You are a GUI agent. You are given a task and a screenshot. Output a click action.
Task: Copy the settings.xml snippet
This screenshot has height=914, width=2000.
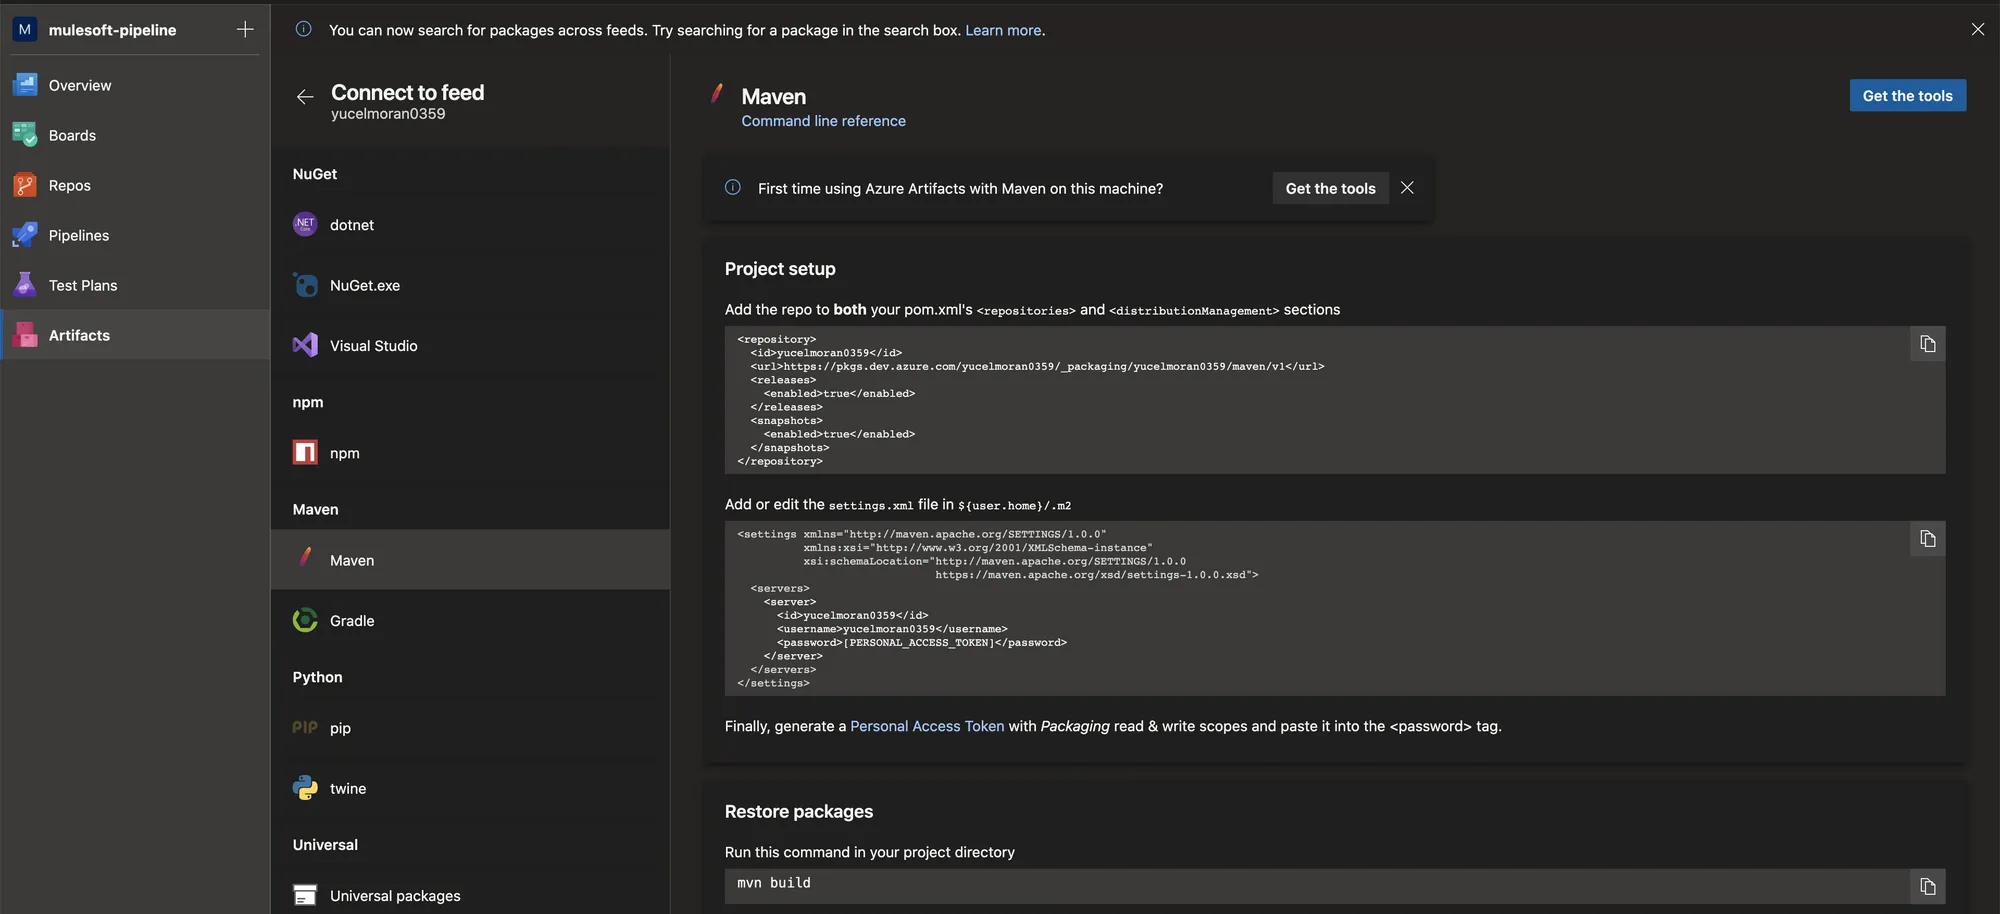click(1928, 539)
